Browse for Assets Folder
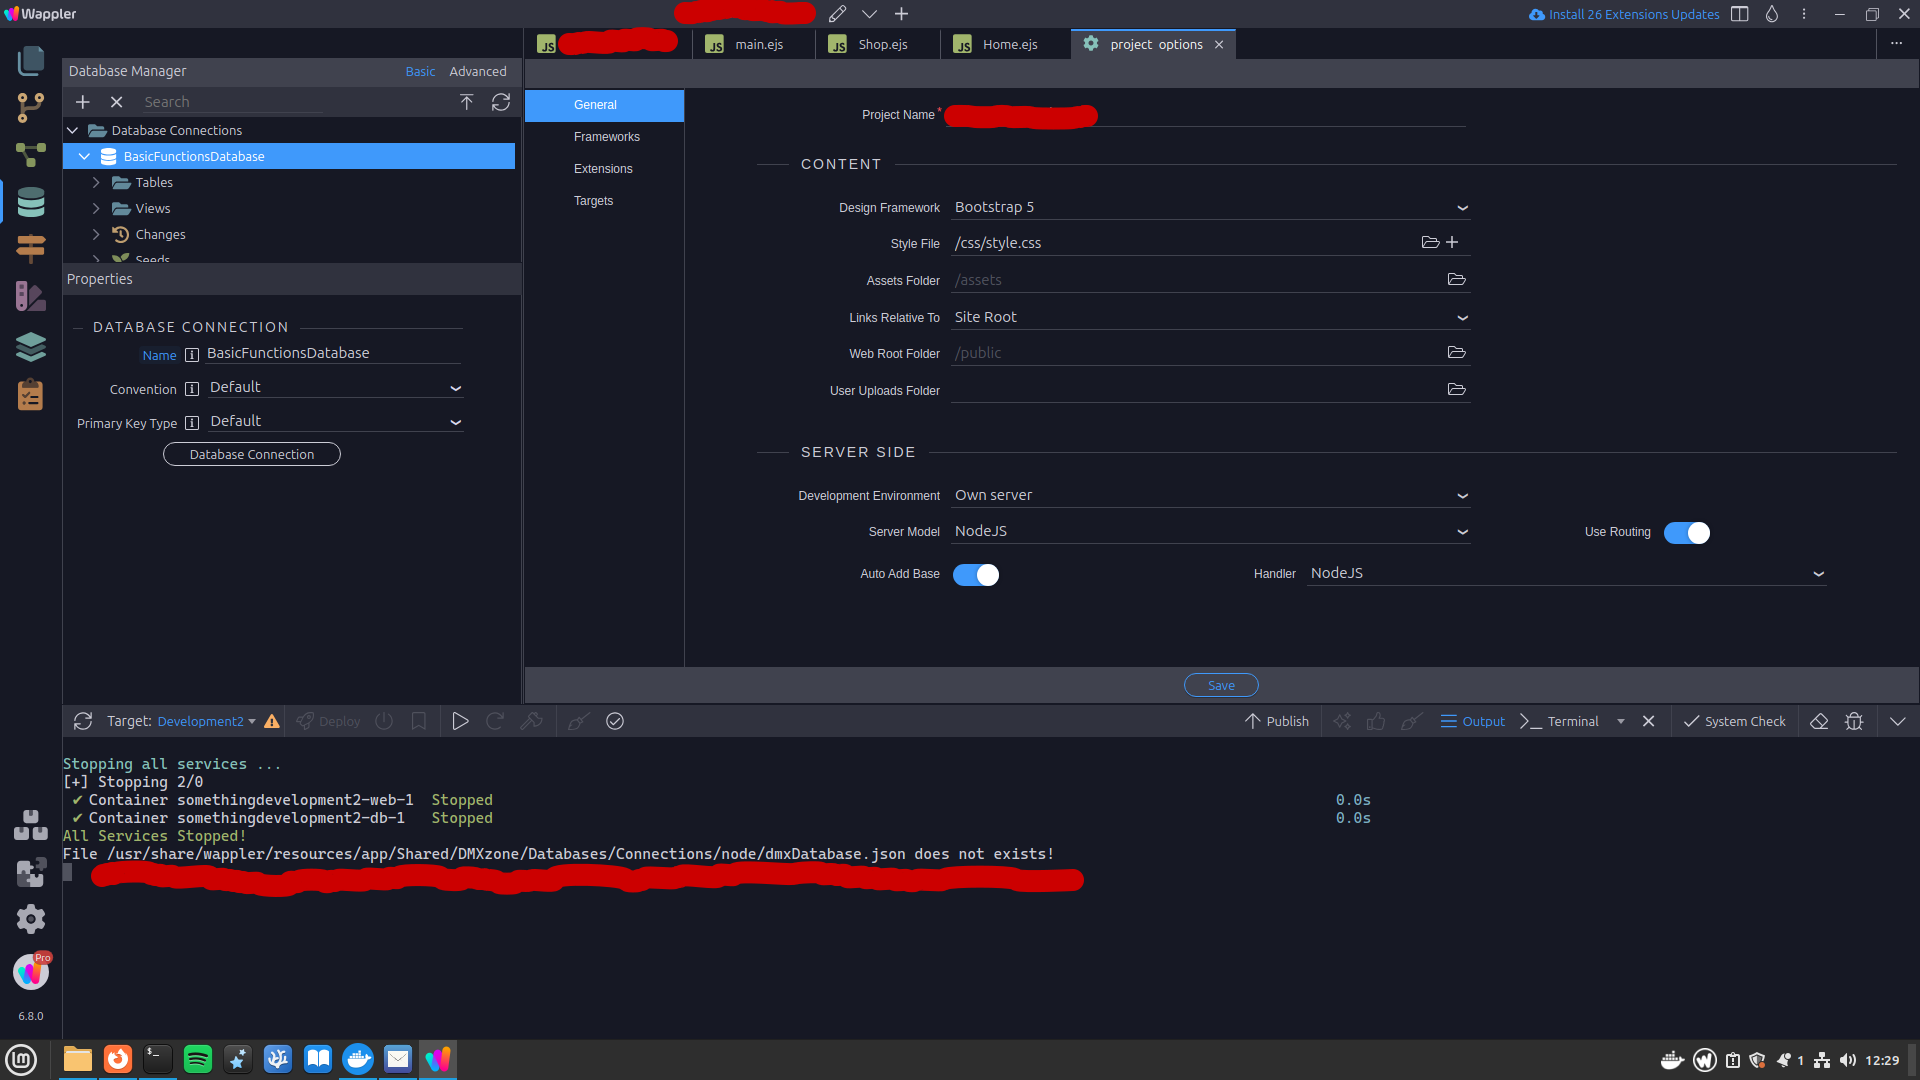1920x1080 pixels. [1456, 280]
